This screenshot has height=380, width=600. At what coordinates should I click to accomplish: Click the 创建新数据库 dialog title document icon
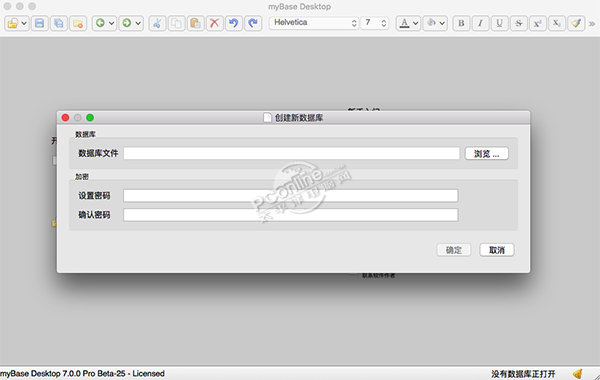click(x=267, y=117)
